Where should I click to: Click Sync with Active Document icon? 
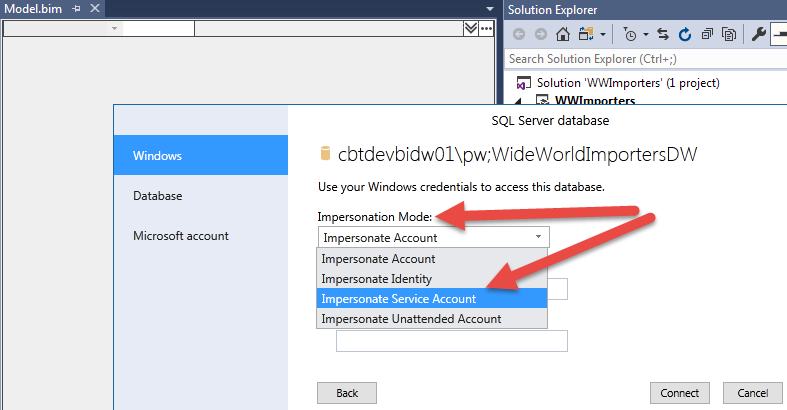point(662,34)
